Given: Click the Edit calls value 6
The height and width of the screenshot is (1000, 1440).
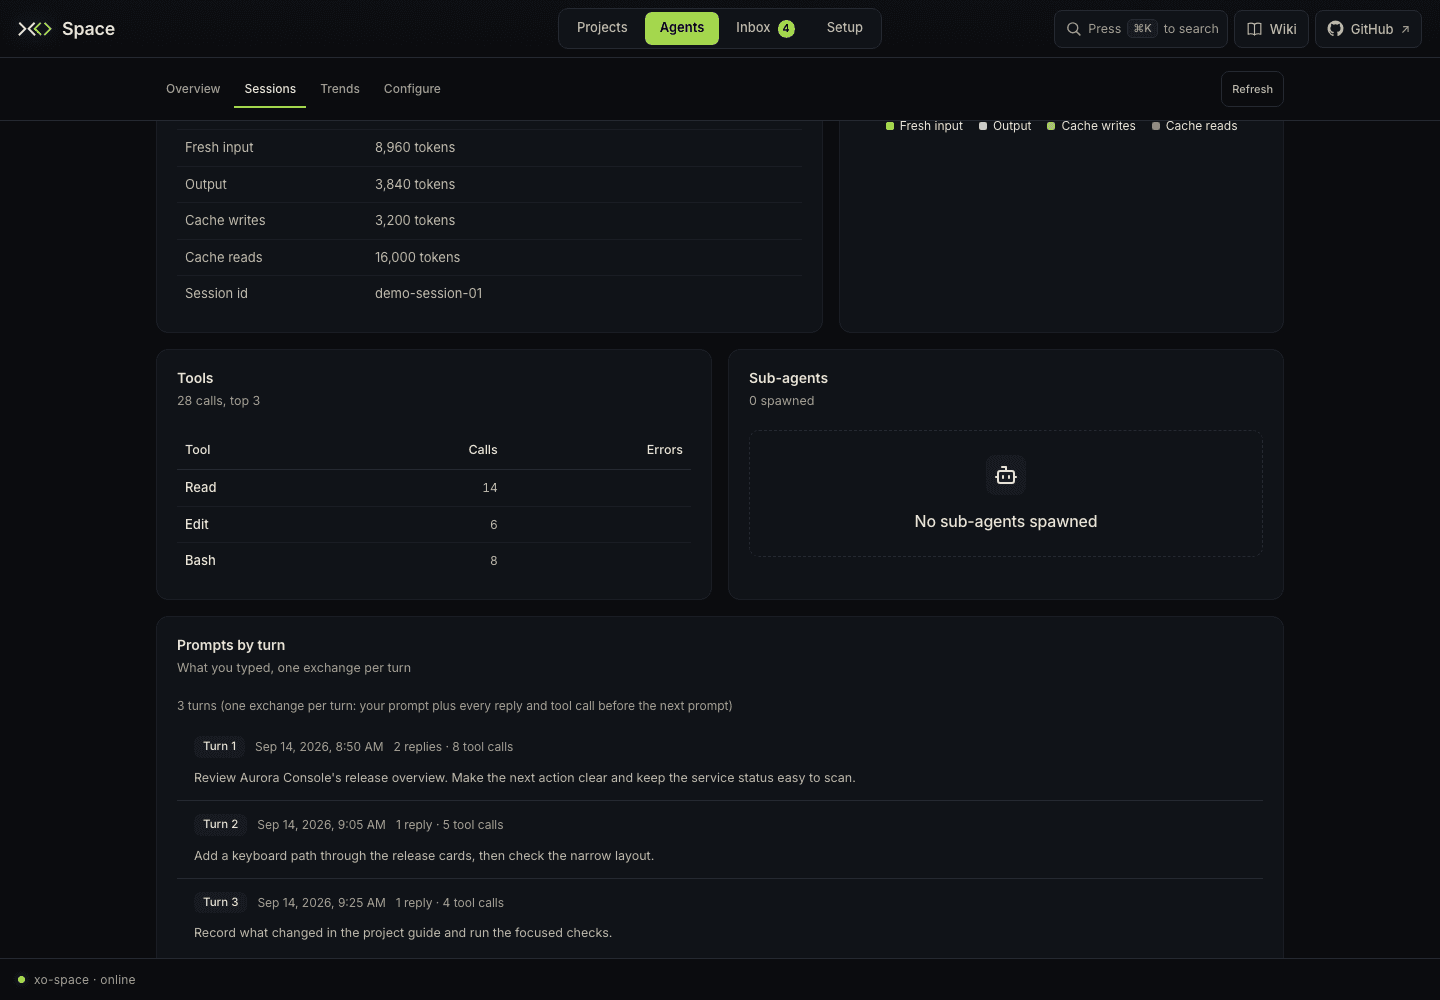Looking at the screenshot, I should pos(494,525).
